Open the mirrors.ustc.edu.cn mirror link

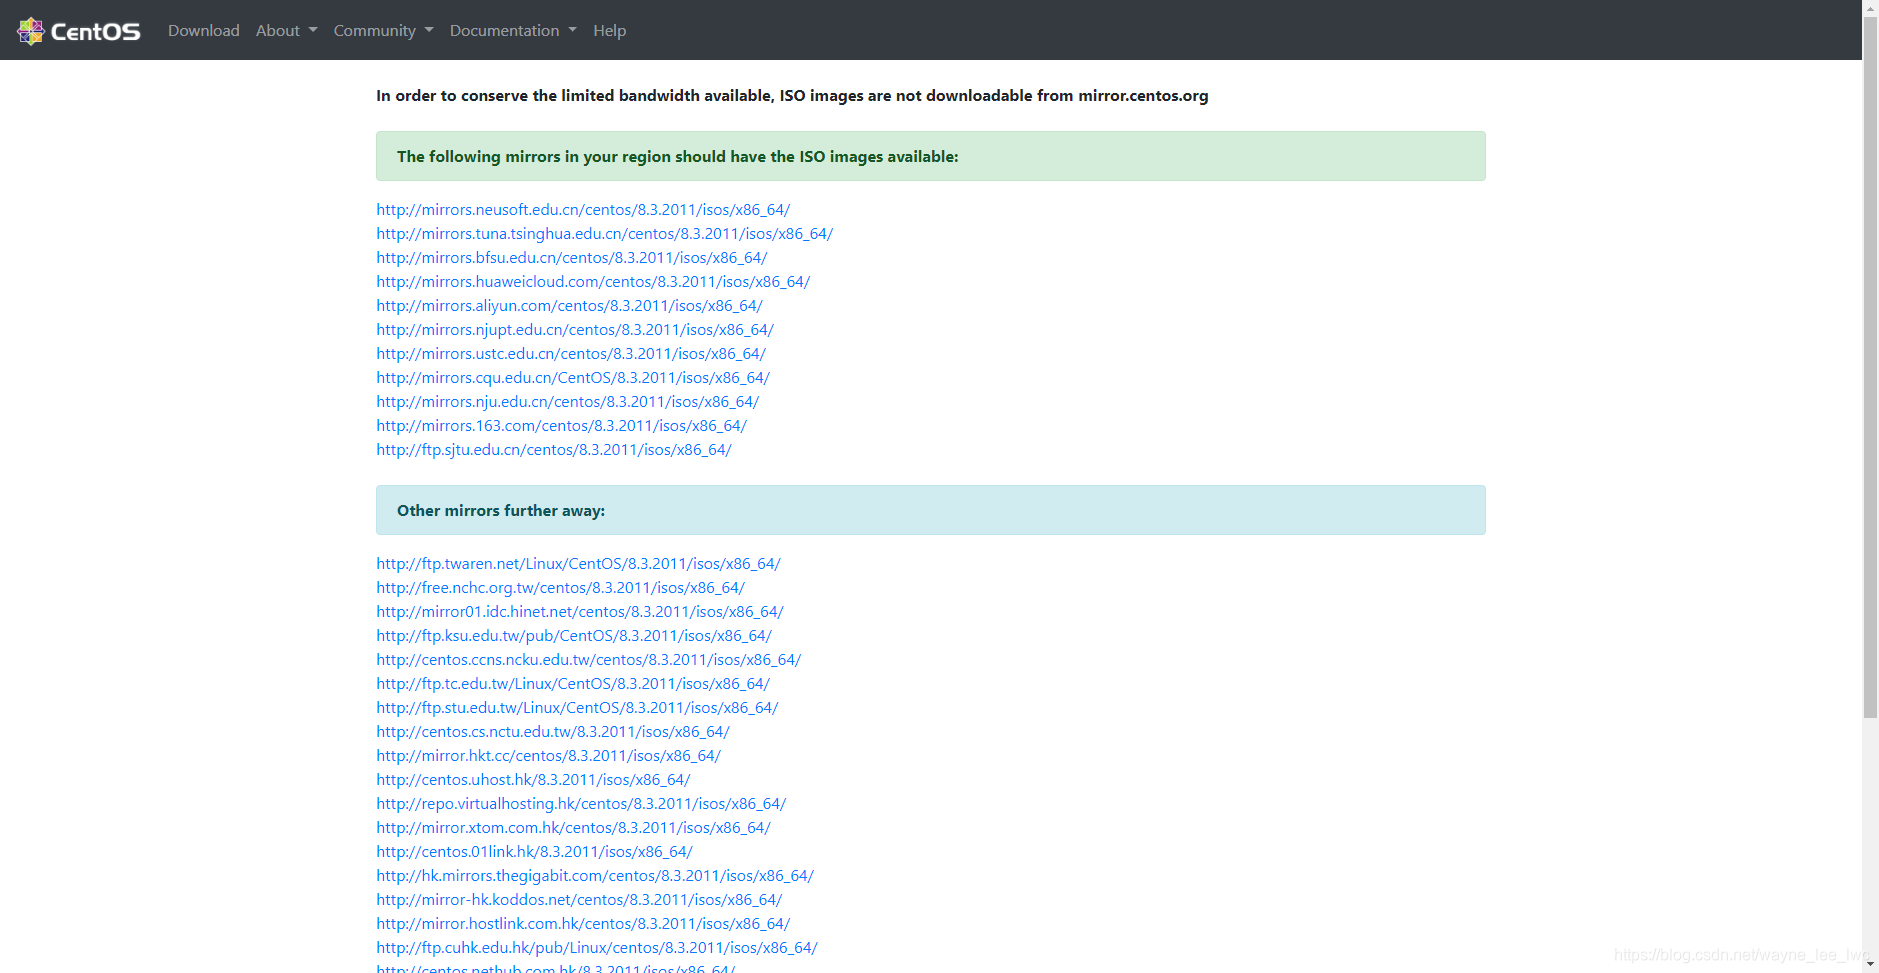click(x=571, y=354)
